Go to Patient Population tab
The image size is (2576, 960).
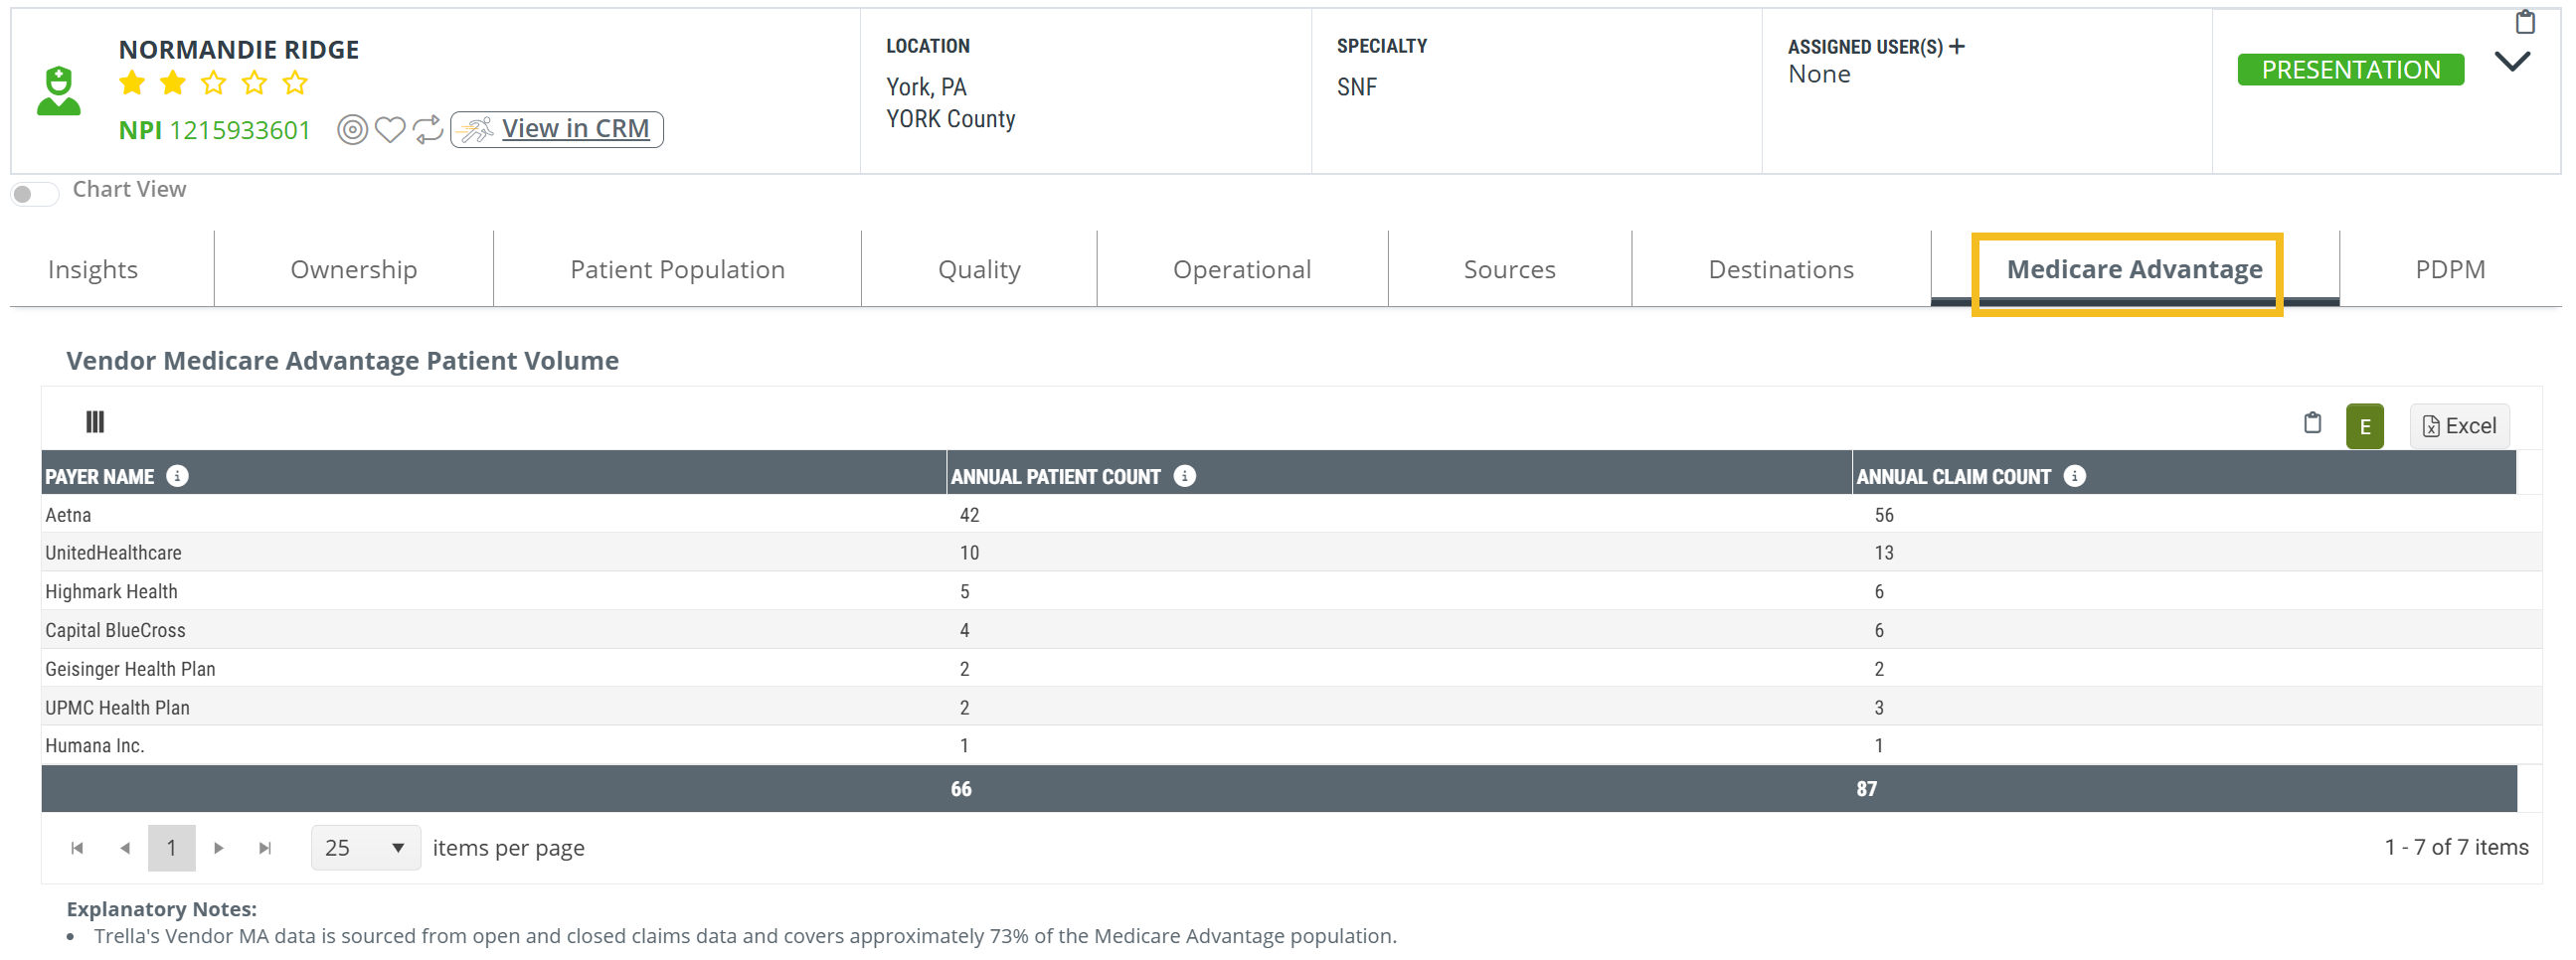point(677,269)
